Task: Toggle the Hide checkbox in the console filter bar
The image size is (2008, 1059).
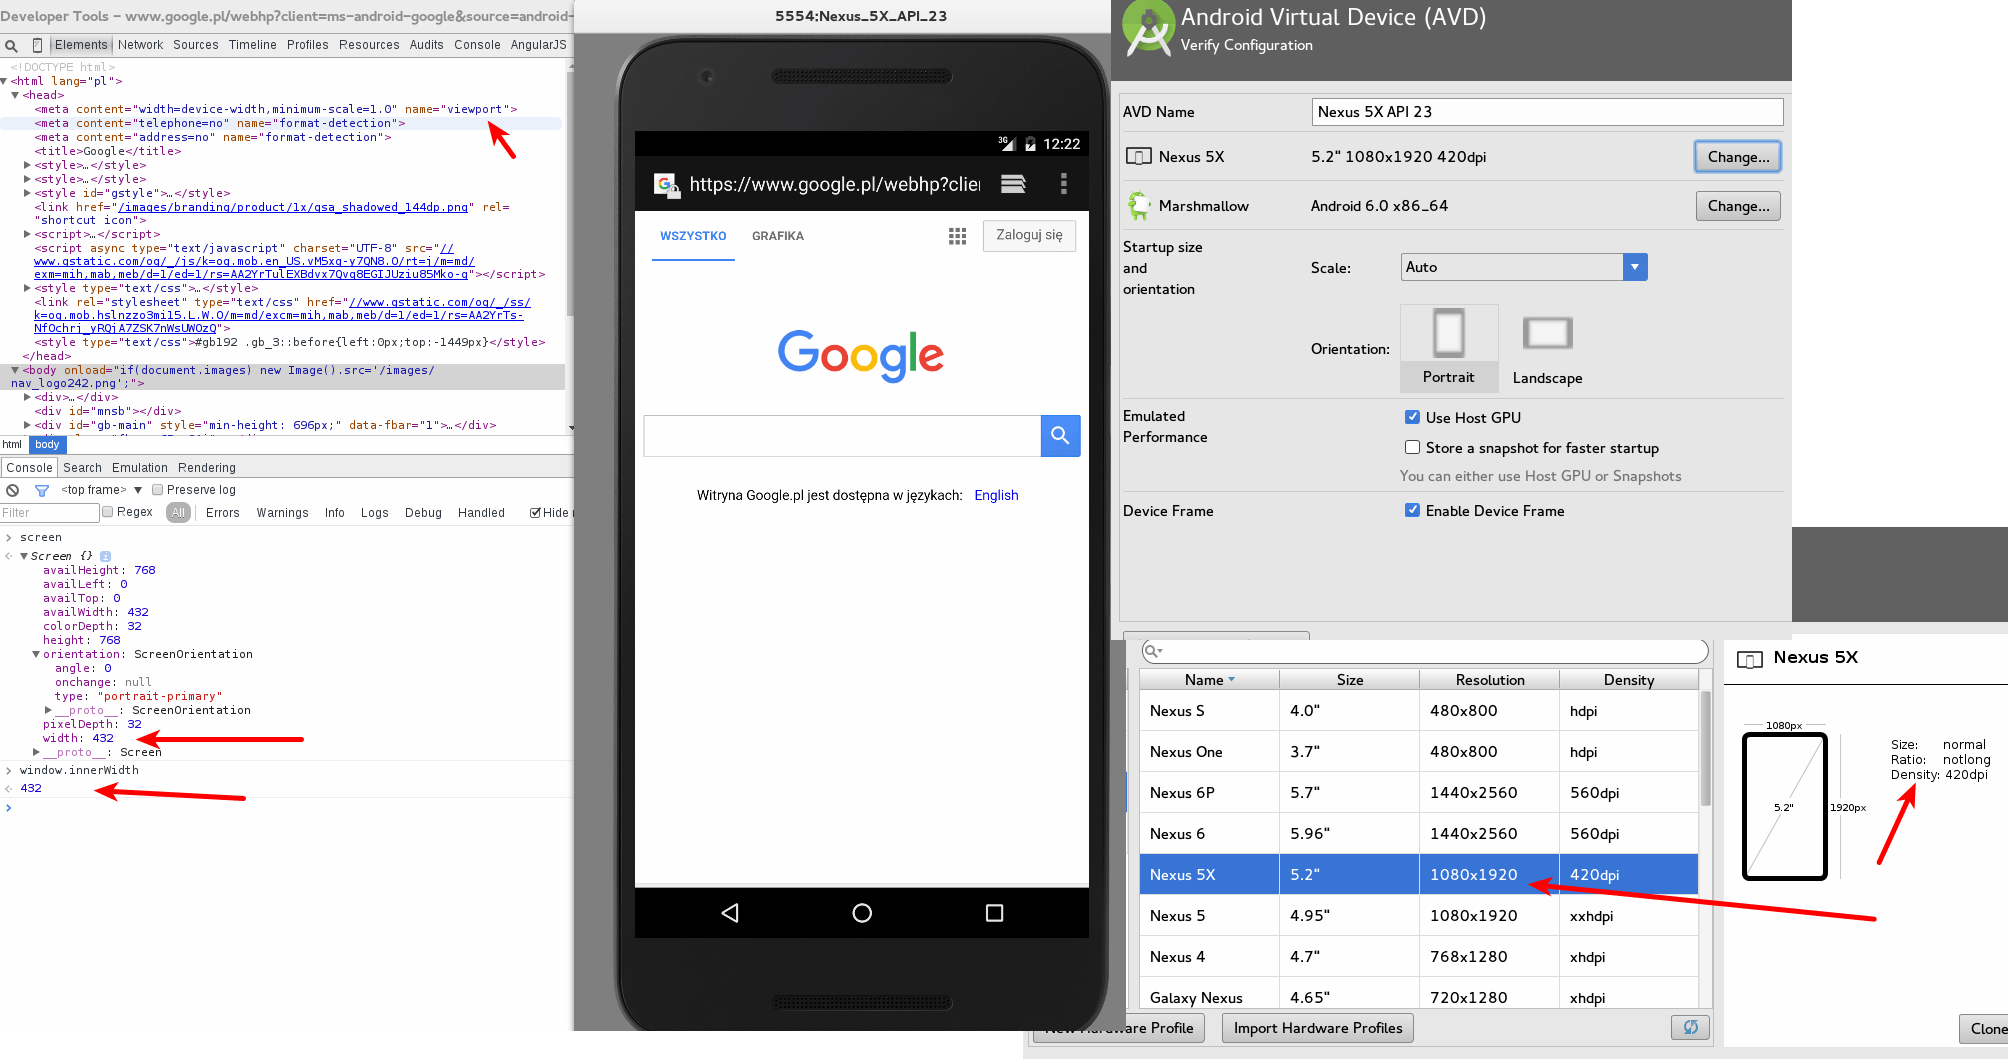Action: tap(535, 513)
